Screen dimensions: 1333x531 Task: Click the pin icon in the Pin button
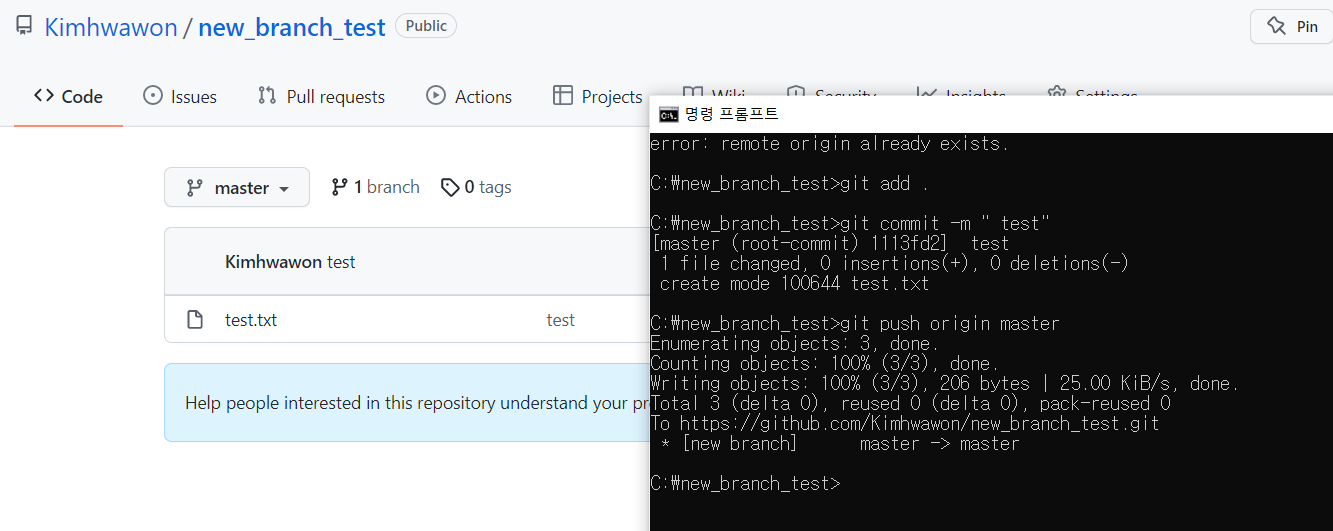coord(1276,27)
